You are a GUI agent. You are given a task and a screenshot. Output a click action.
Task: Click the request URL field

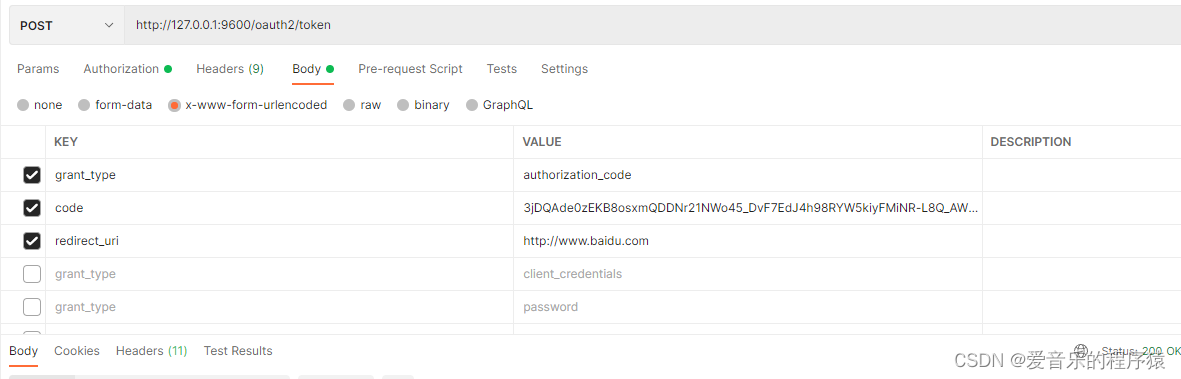point(652,25)
